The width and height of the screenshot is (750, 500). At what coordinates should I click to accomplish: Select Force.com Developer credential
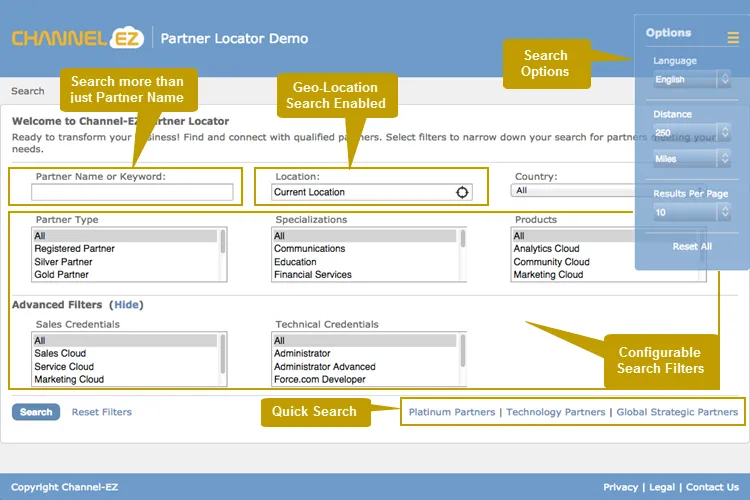[364, 379]
